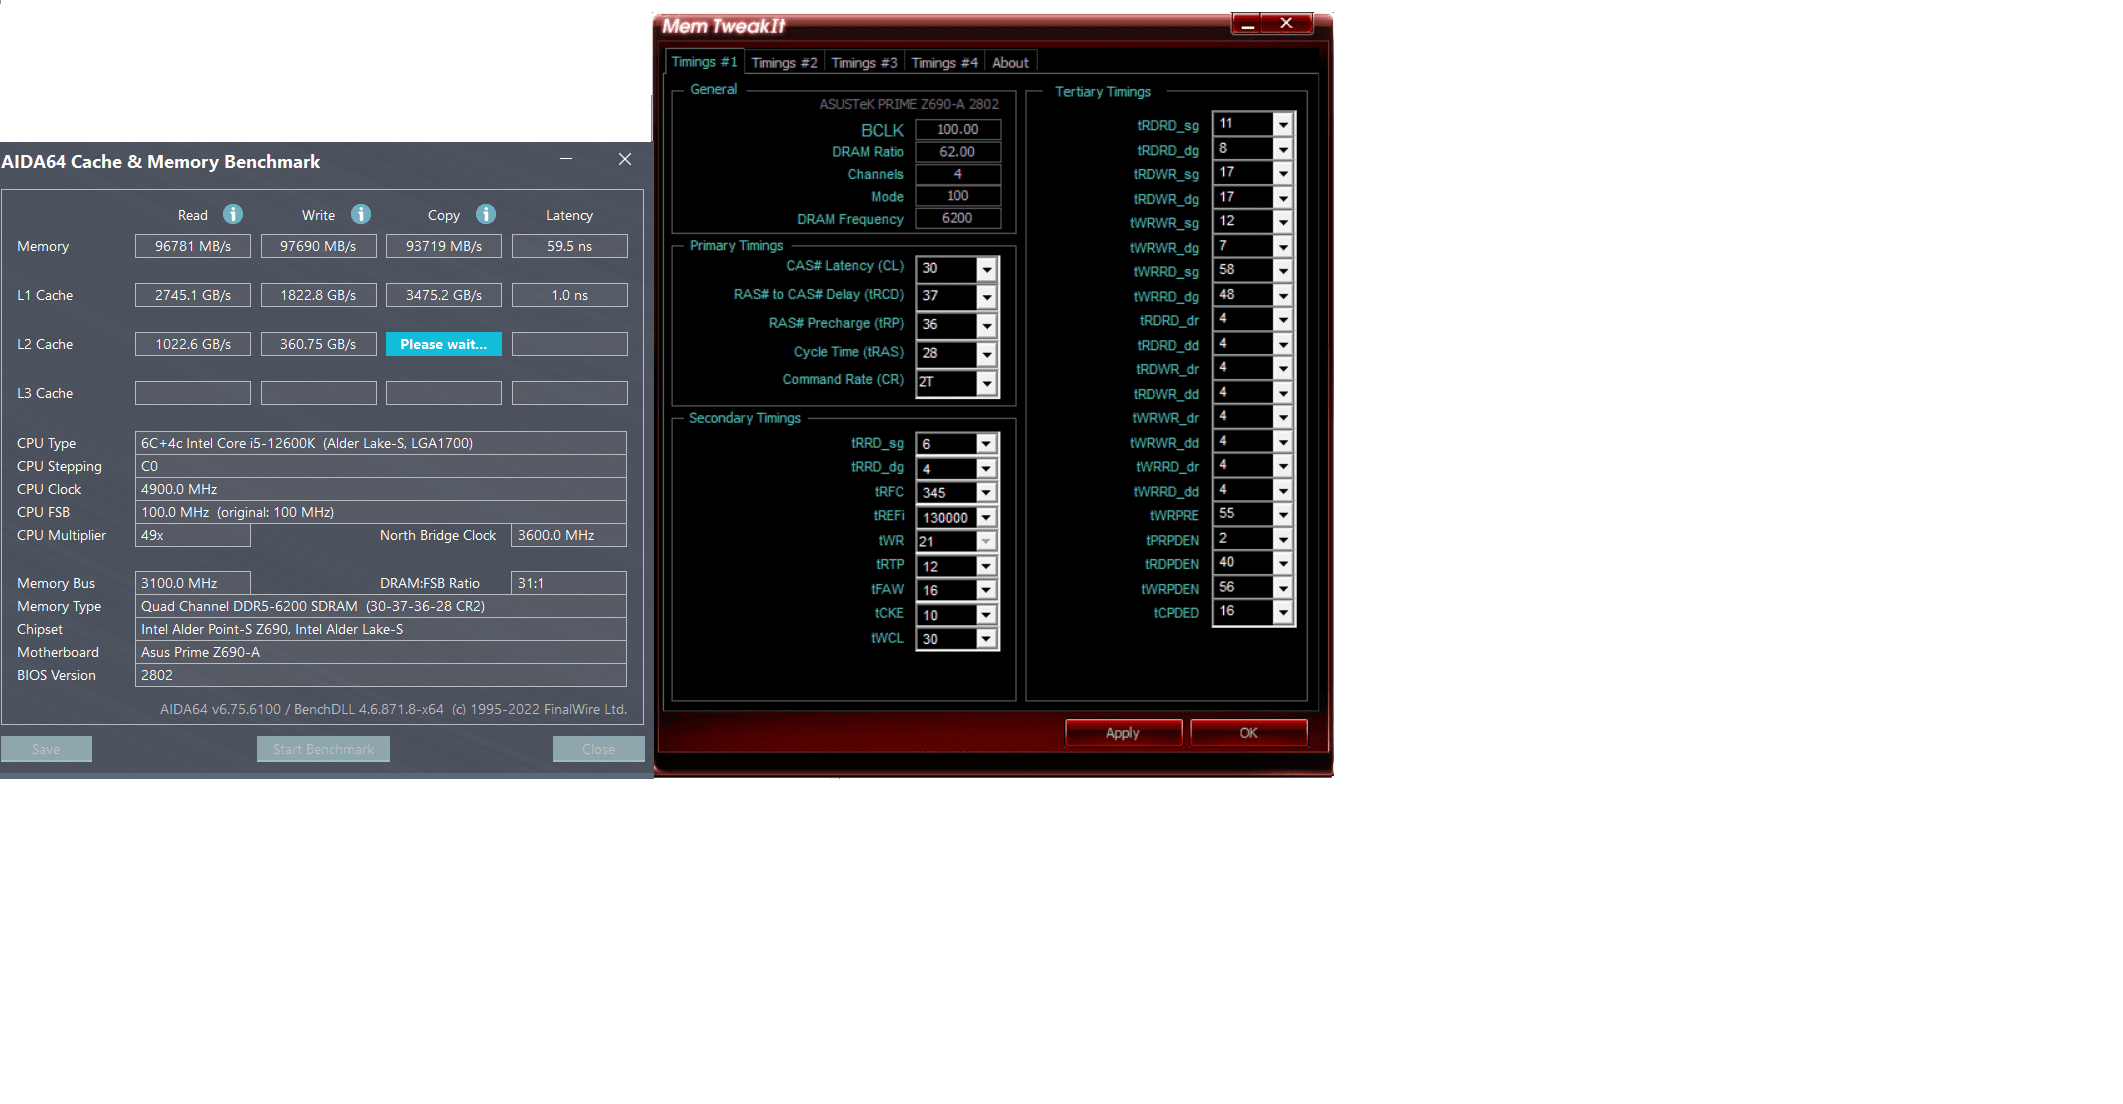The height and width of the screenshot is (1104, 2123).
Task: Click the Close button in AIDA64
Action: (598, 749)
